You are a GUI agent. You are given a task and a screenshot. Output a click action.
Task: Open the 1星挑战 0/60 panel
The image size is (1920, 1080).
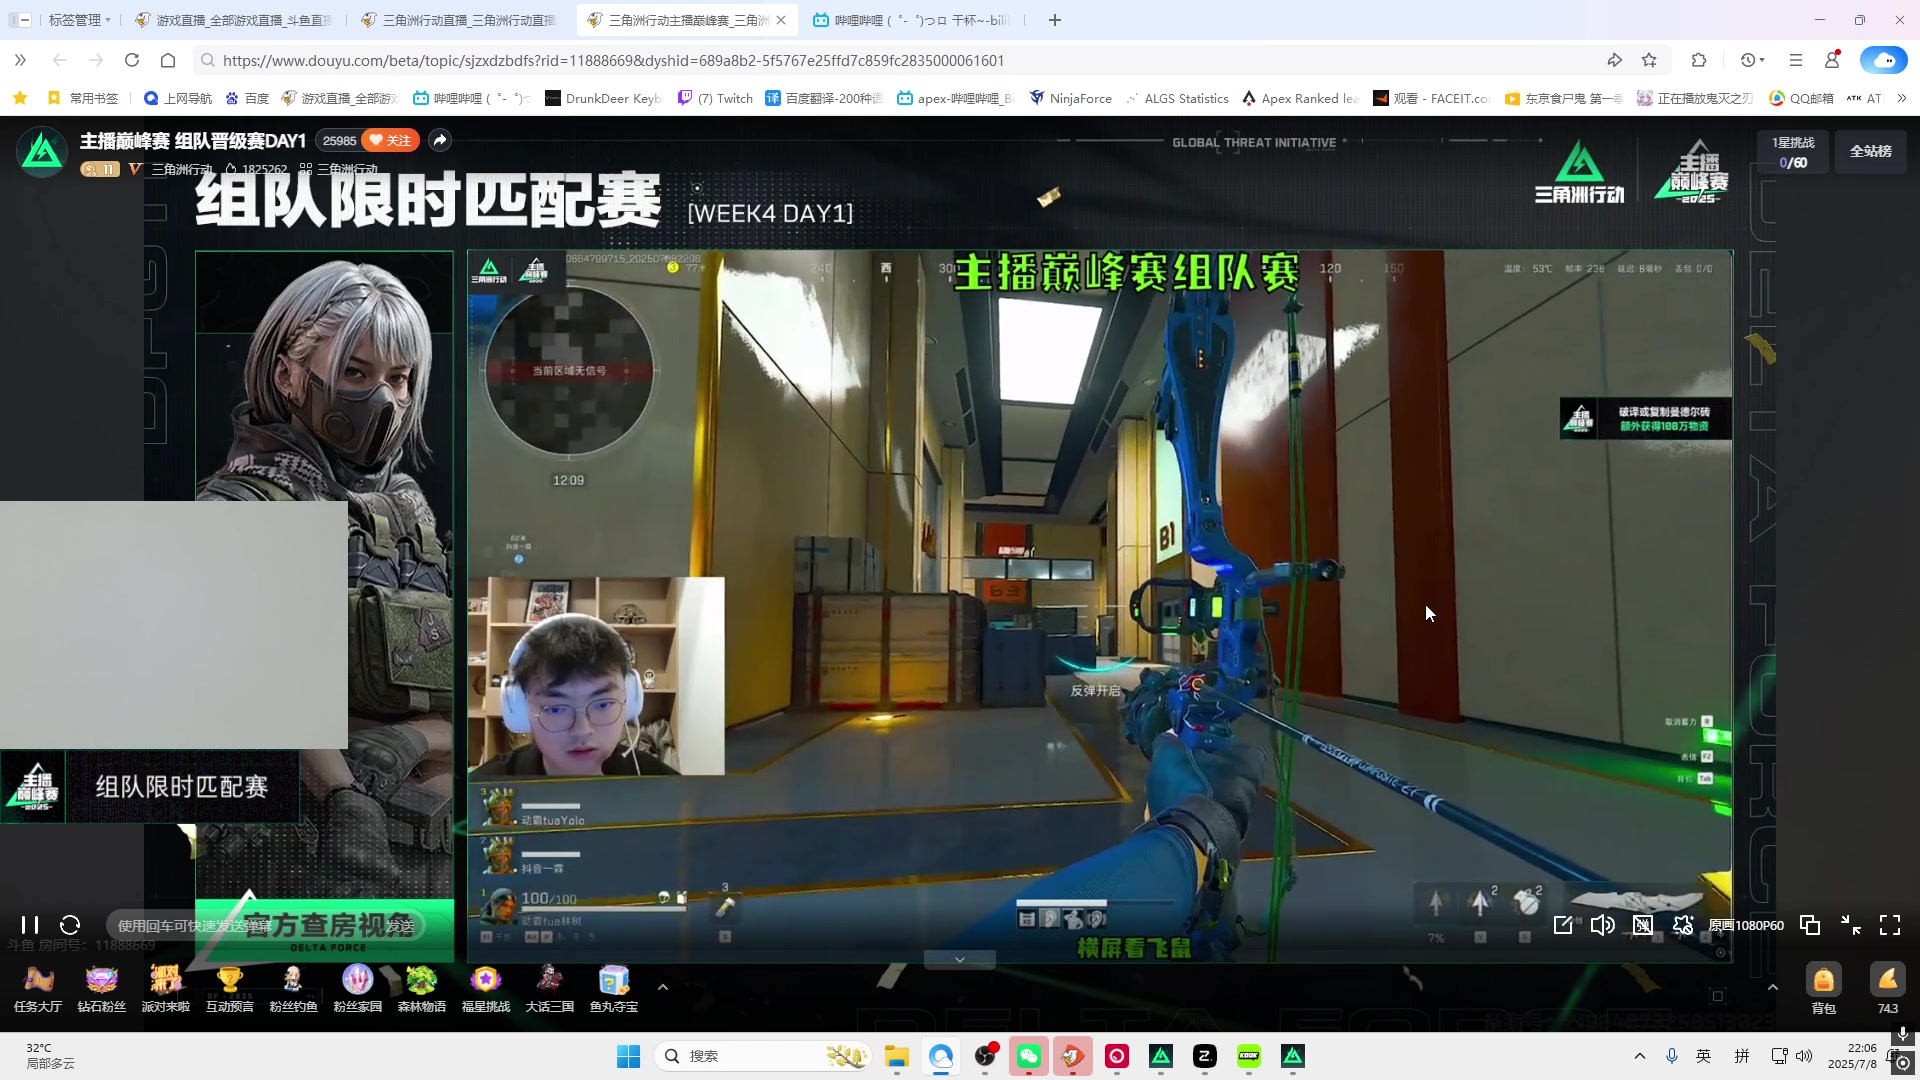tap(1793, 152)
